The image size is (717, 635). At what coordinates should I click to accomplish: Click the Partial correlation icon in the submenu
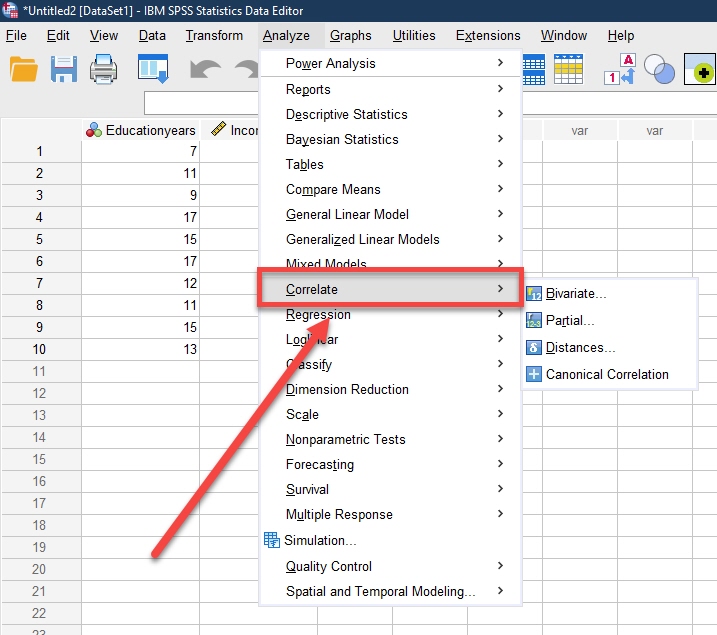click(x=534, y=320)
